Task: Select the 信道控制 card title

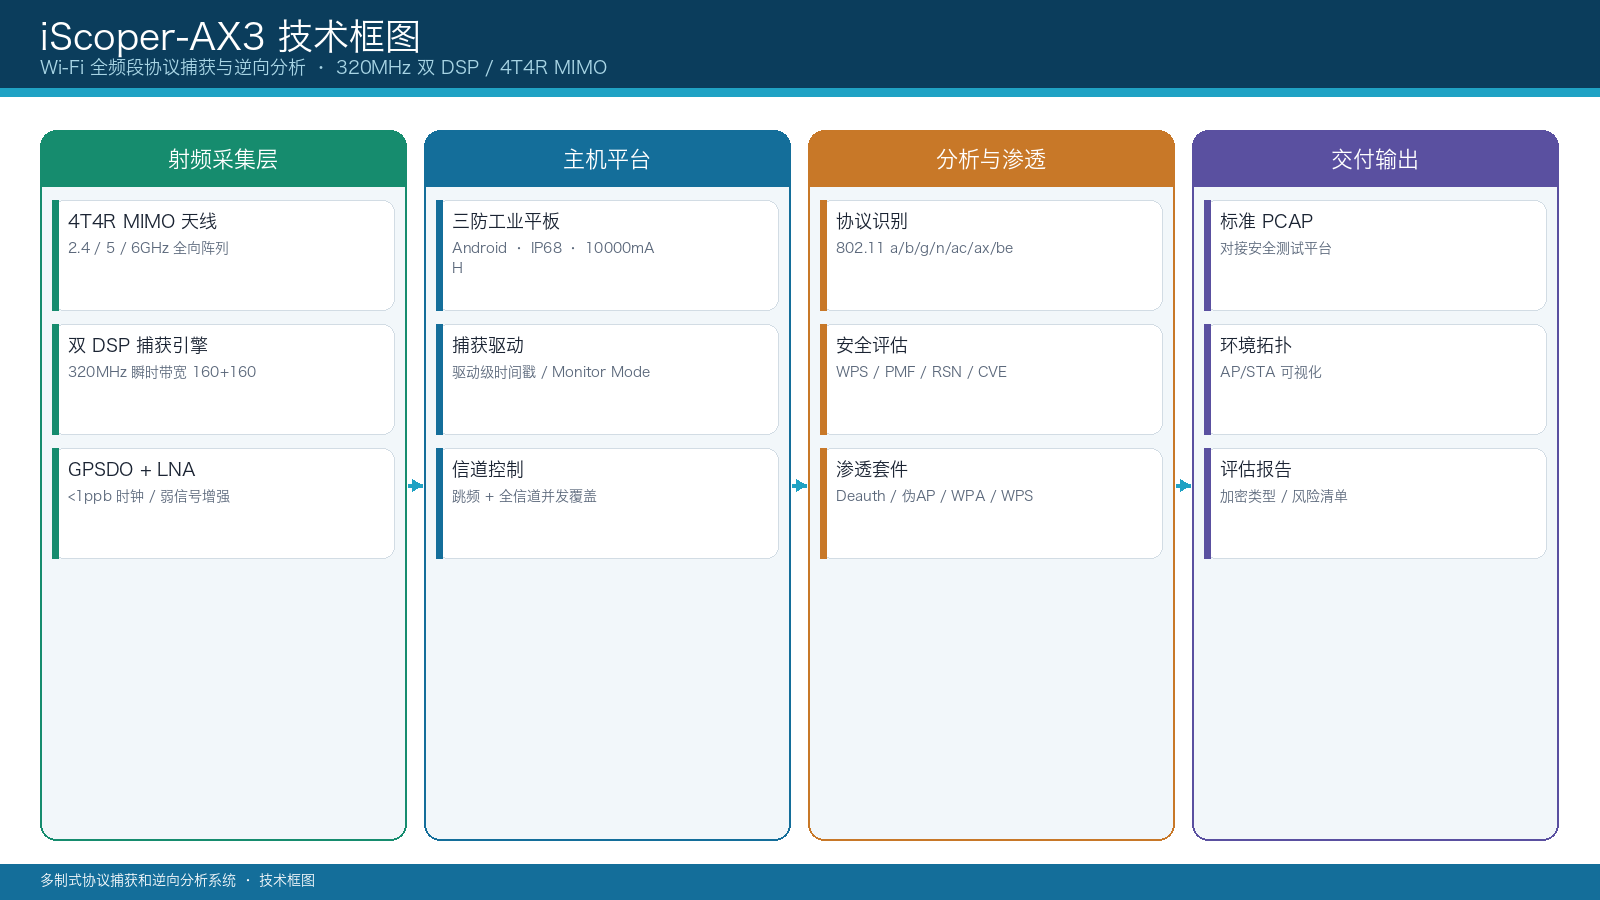Action: pos(488,469)
